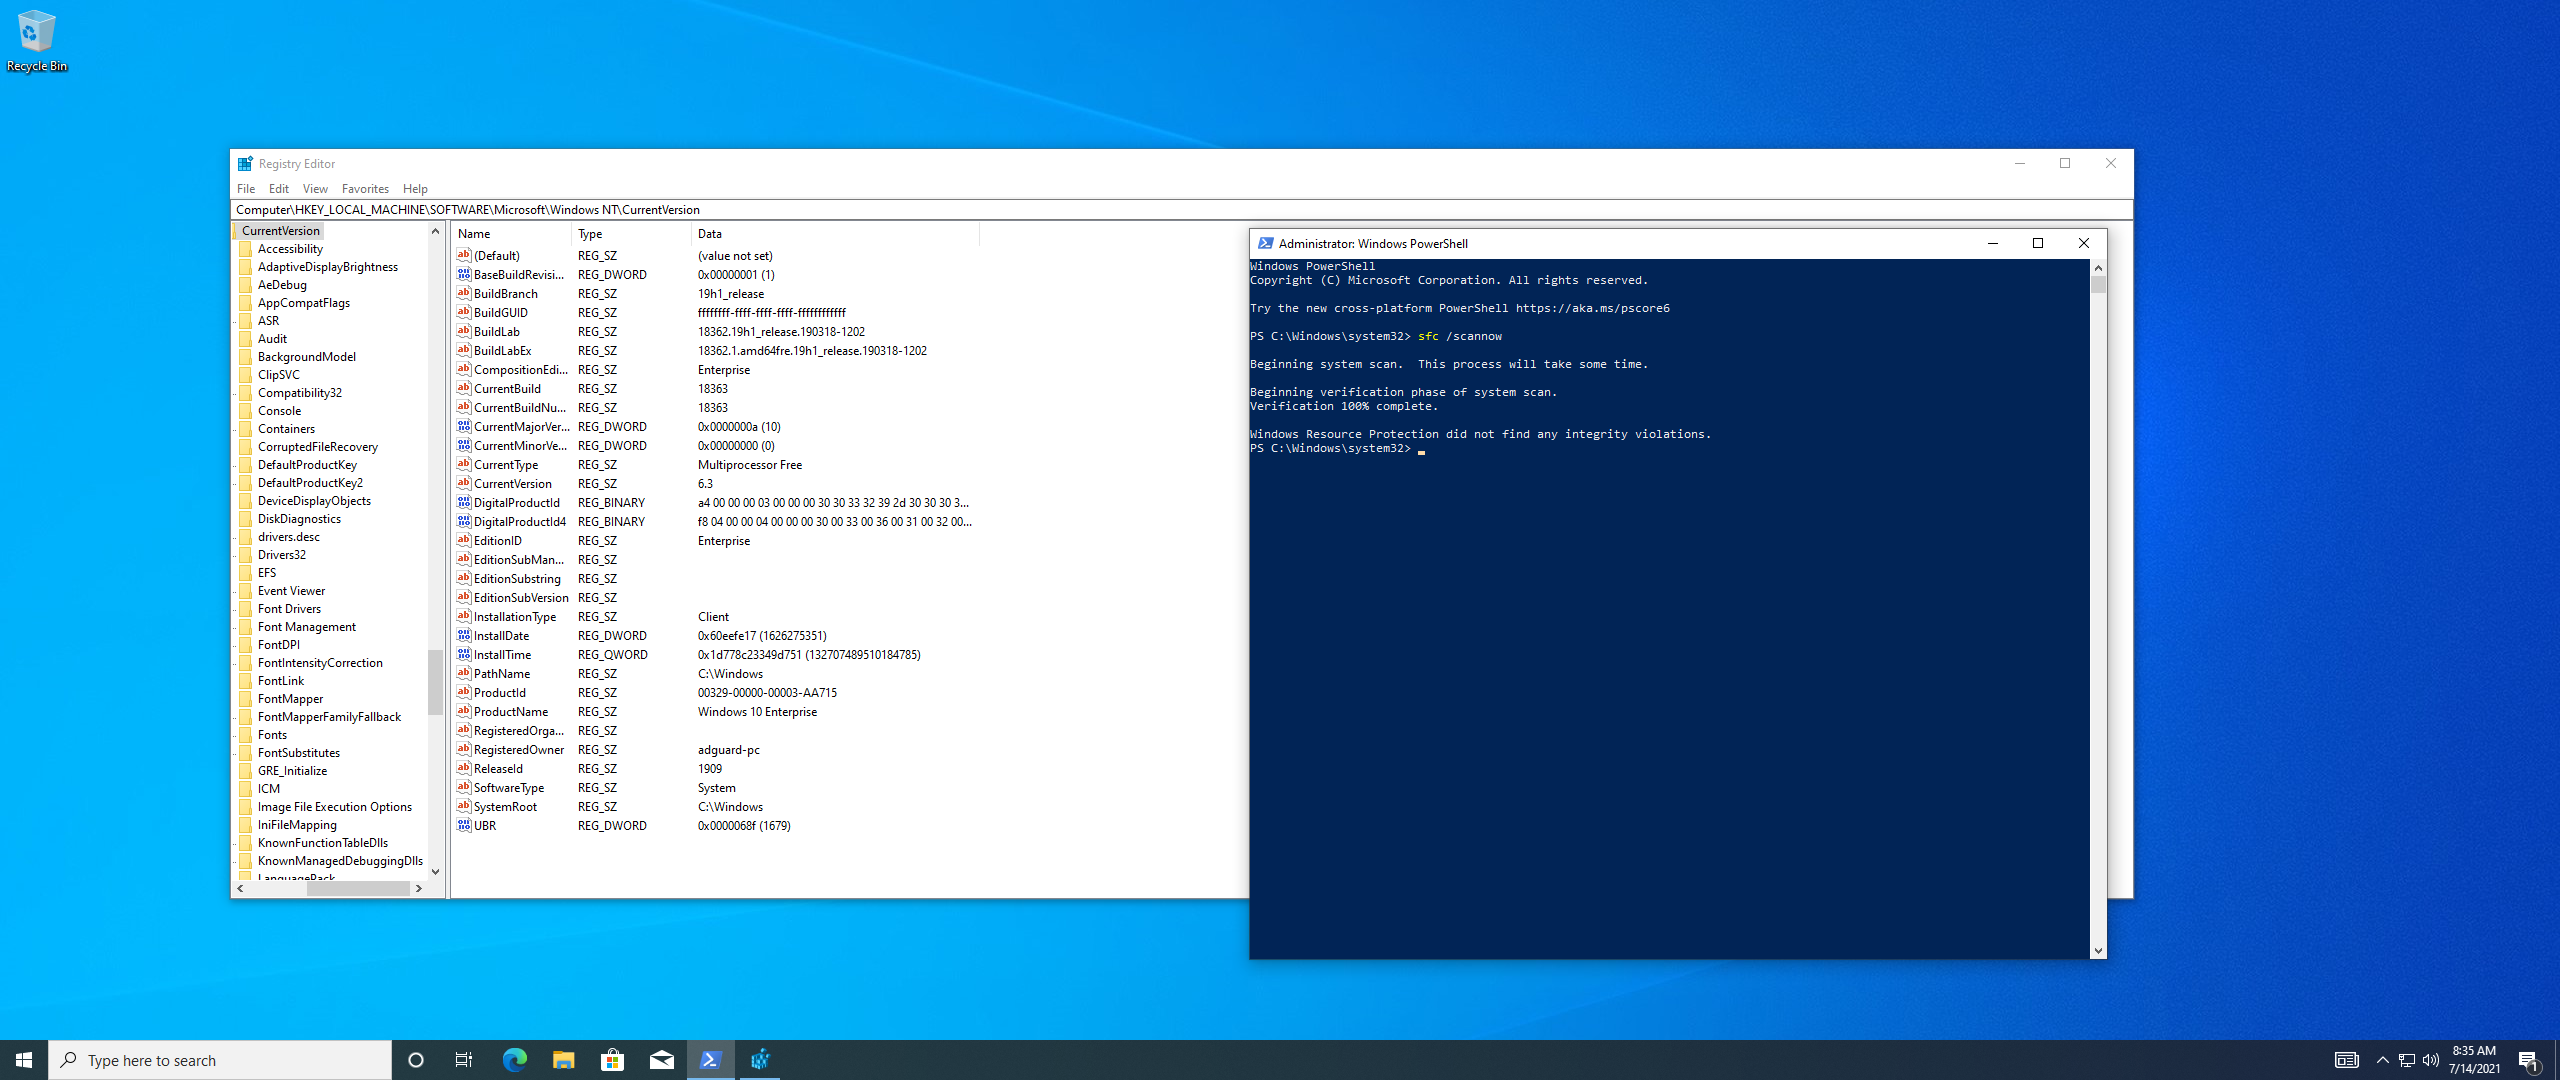Switch to Registry Editor taskbar icon

click(760, 1060)
